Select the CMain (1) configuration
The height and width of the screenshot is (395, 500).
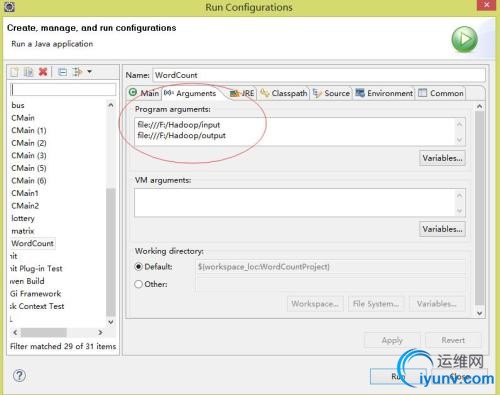pos(29,130)
